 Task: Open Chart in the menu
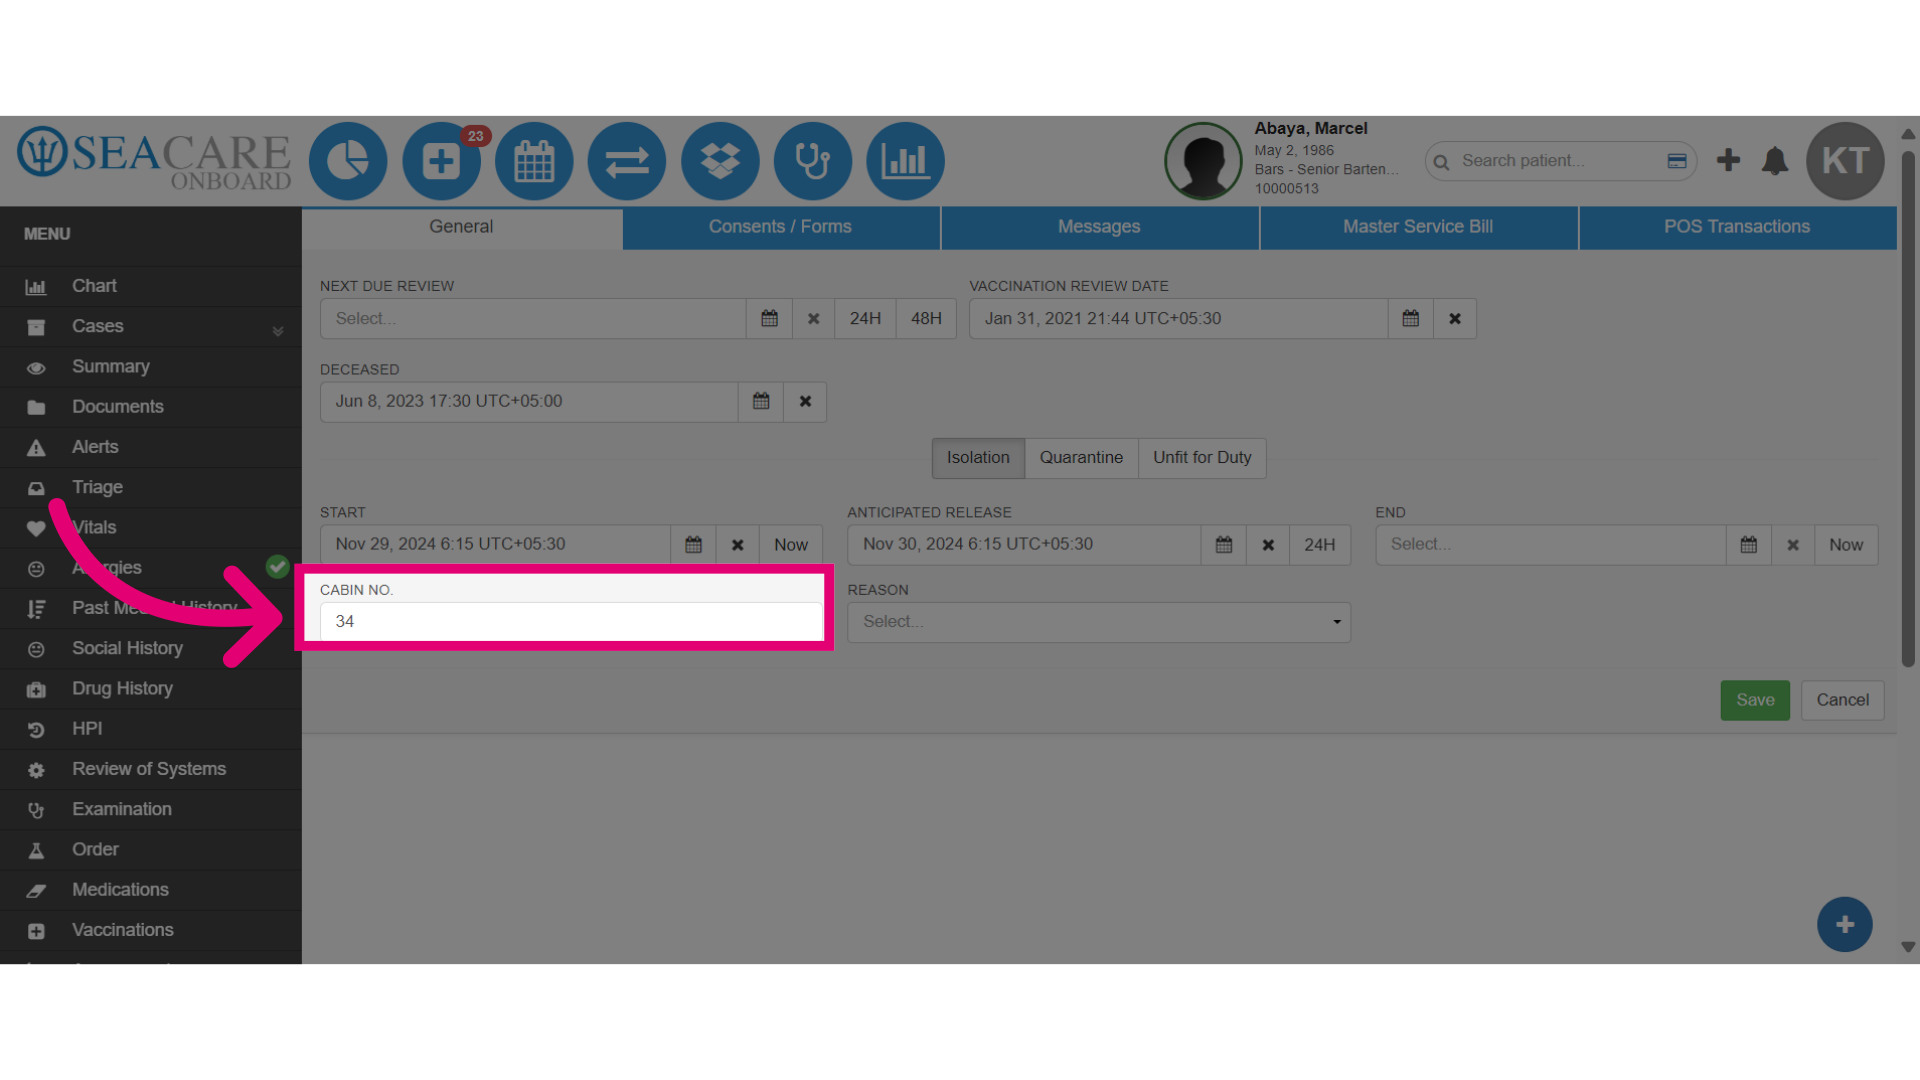pos(150,286)
